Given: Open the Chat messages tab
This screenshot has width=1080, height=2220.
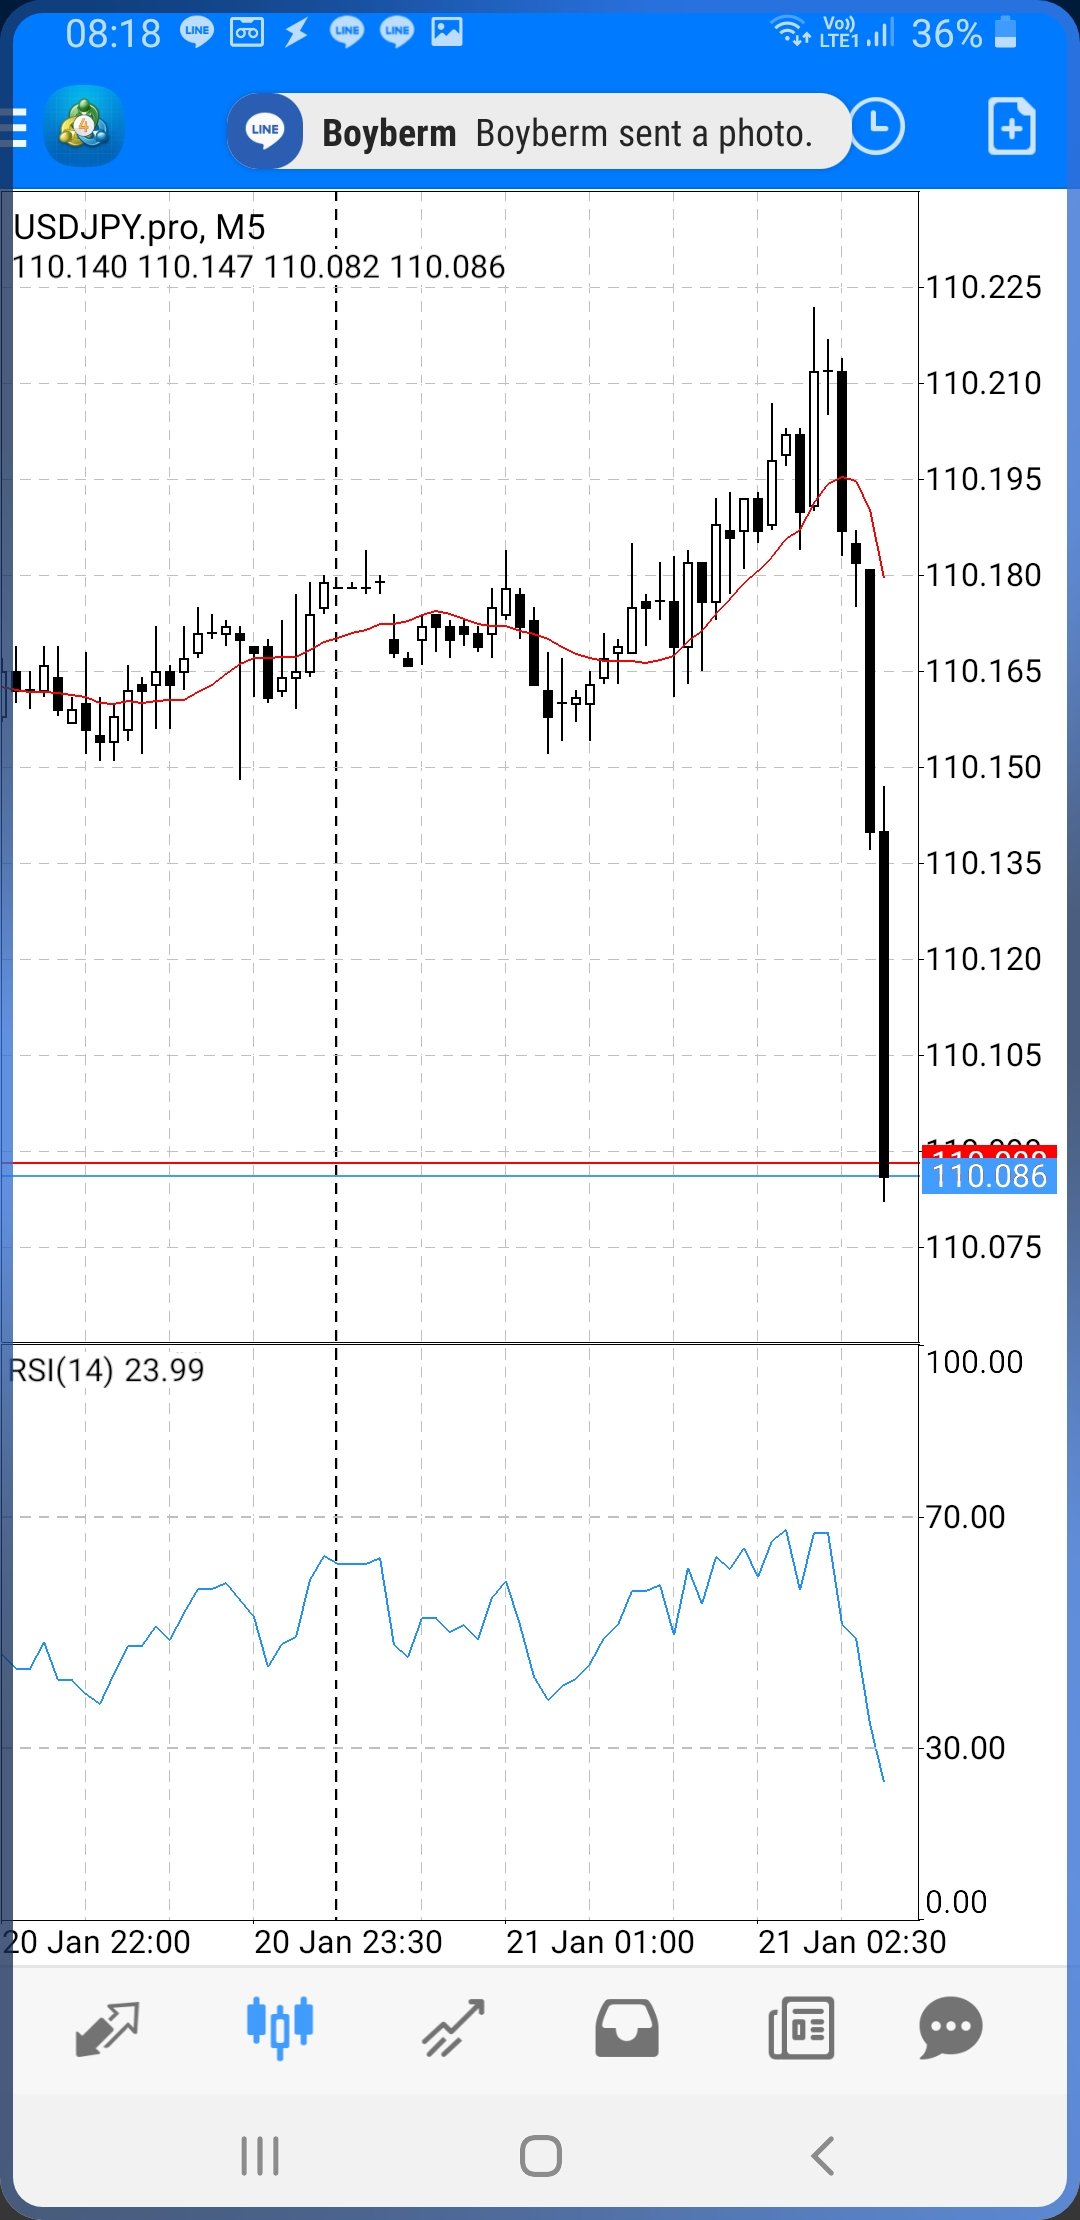Looking at the screenshot, I should pyautogui.click(x=950, y=2028).
